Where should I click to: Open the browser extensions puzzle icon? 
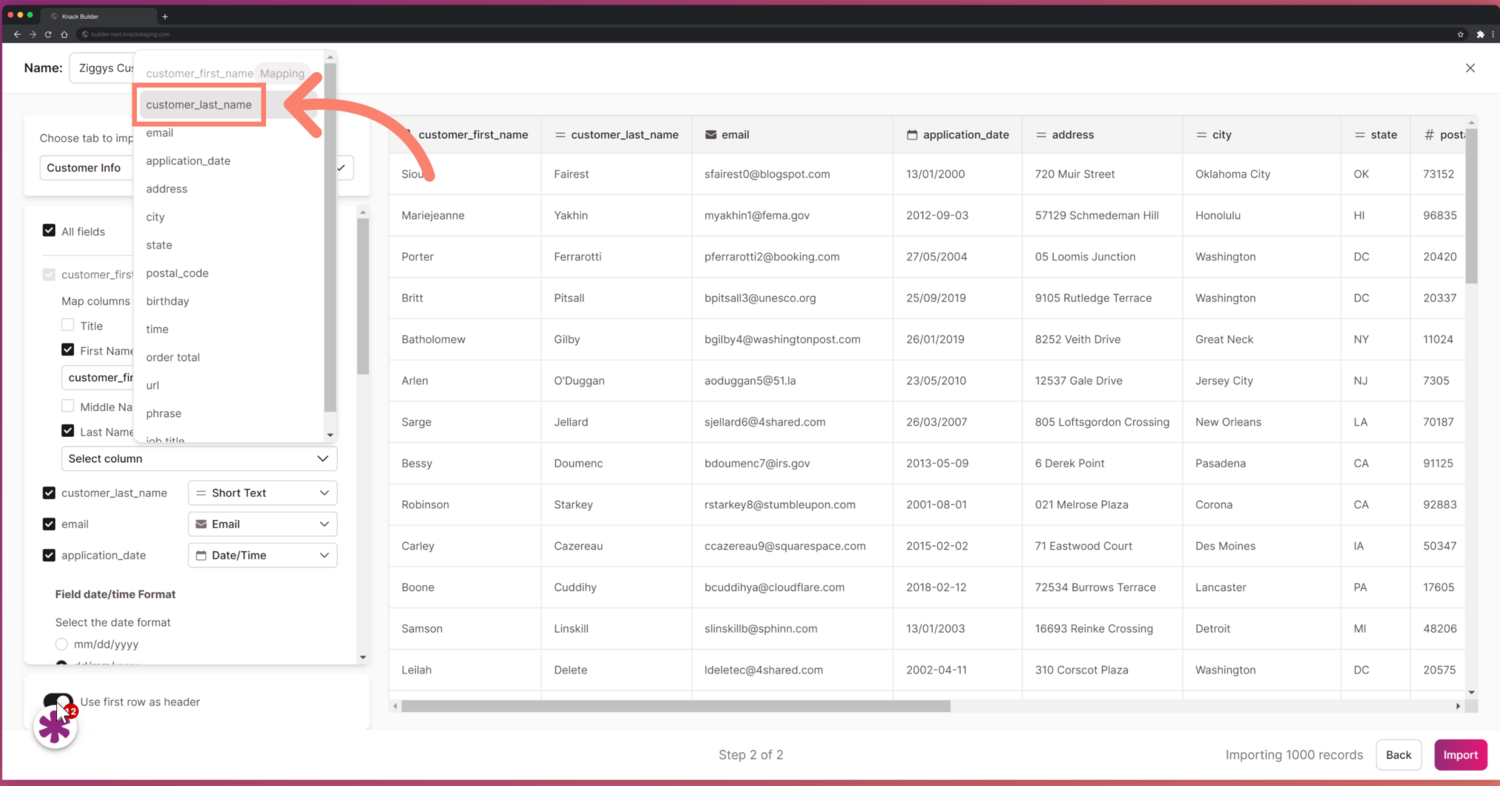tap(1480, 34)
